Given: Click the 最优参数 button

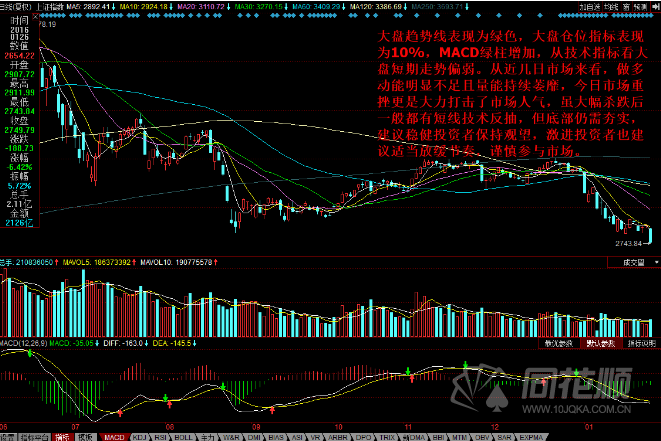Looking at the screenshot, I should 555,343.
